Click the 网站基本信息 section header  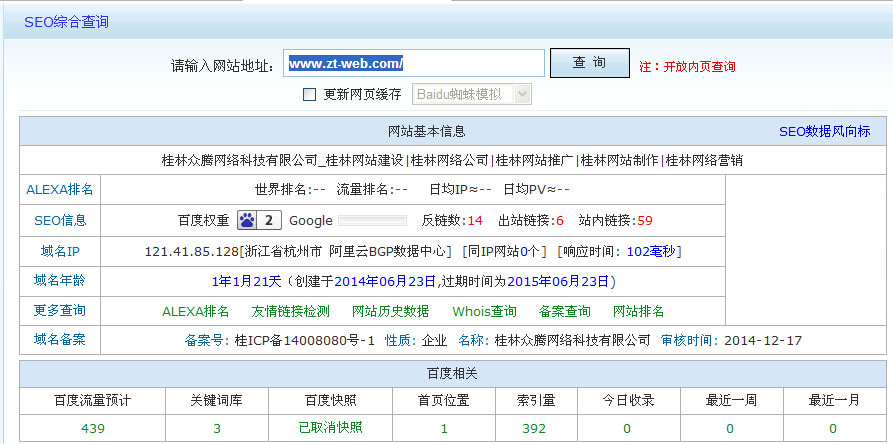tap(427, 131)
